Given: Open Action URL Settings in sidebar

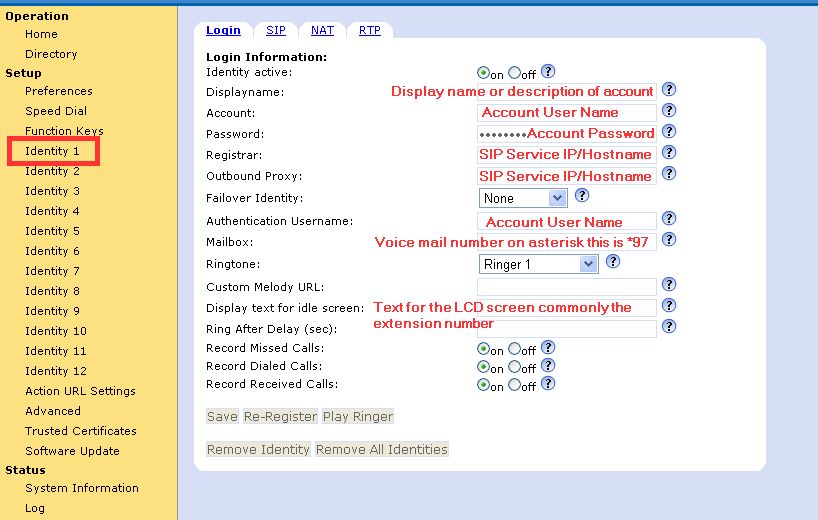Looking at the screenshot, I should (80, 391).
